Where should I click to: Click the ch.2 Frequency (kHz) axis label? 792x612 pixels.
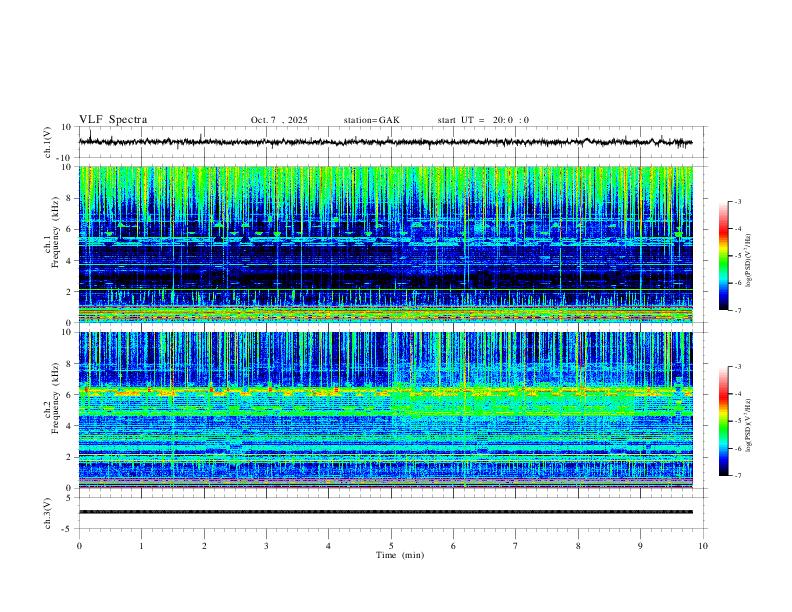(52, 398)
